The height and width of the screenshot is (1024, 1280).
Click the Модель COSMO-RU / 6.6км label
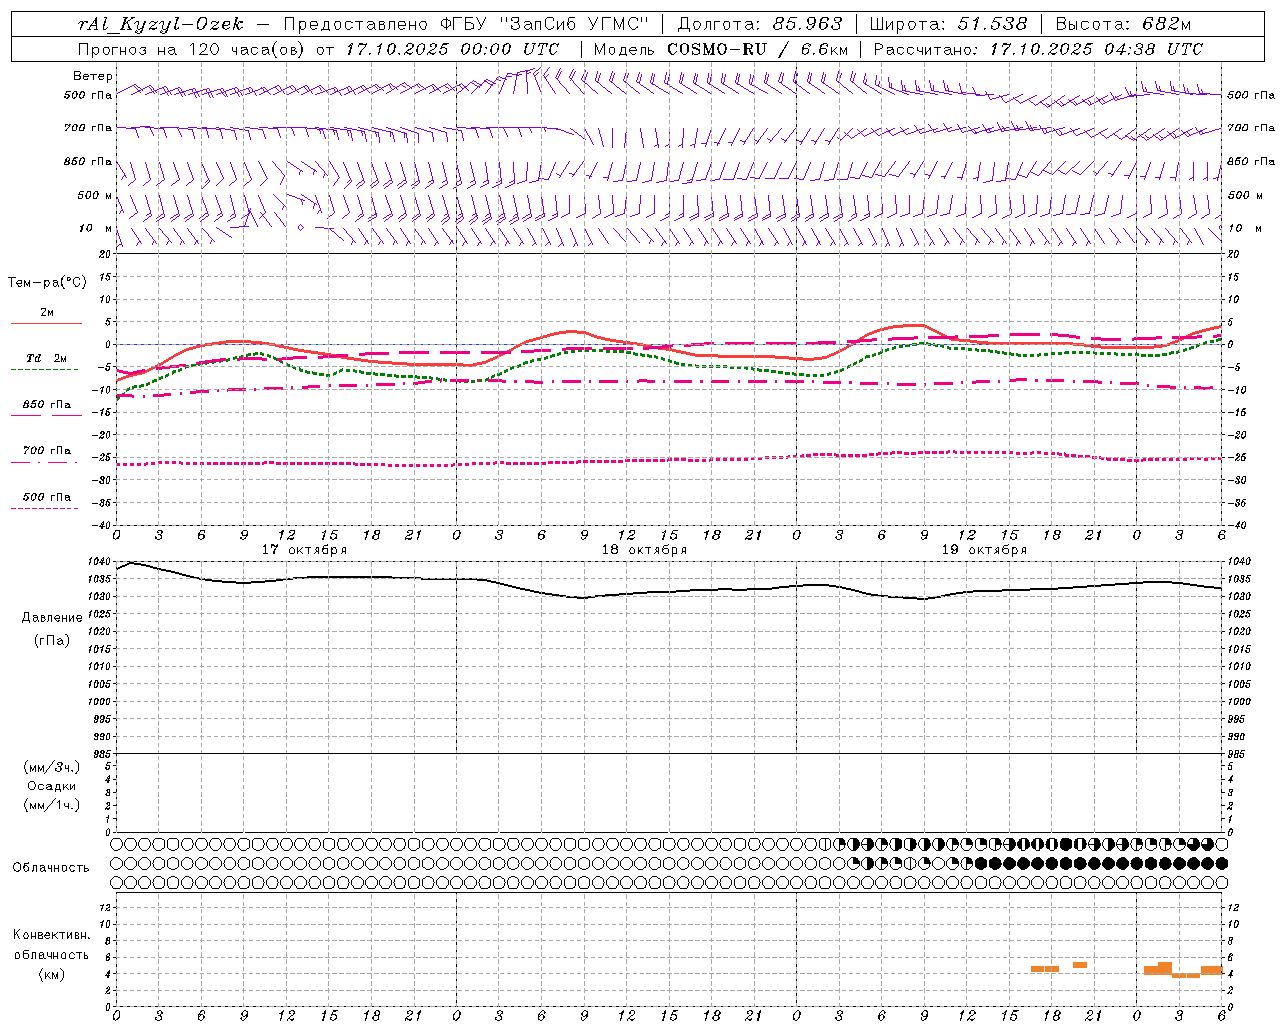[721, 49]
